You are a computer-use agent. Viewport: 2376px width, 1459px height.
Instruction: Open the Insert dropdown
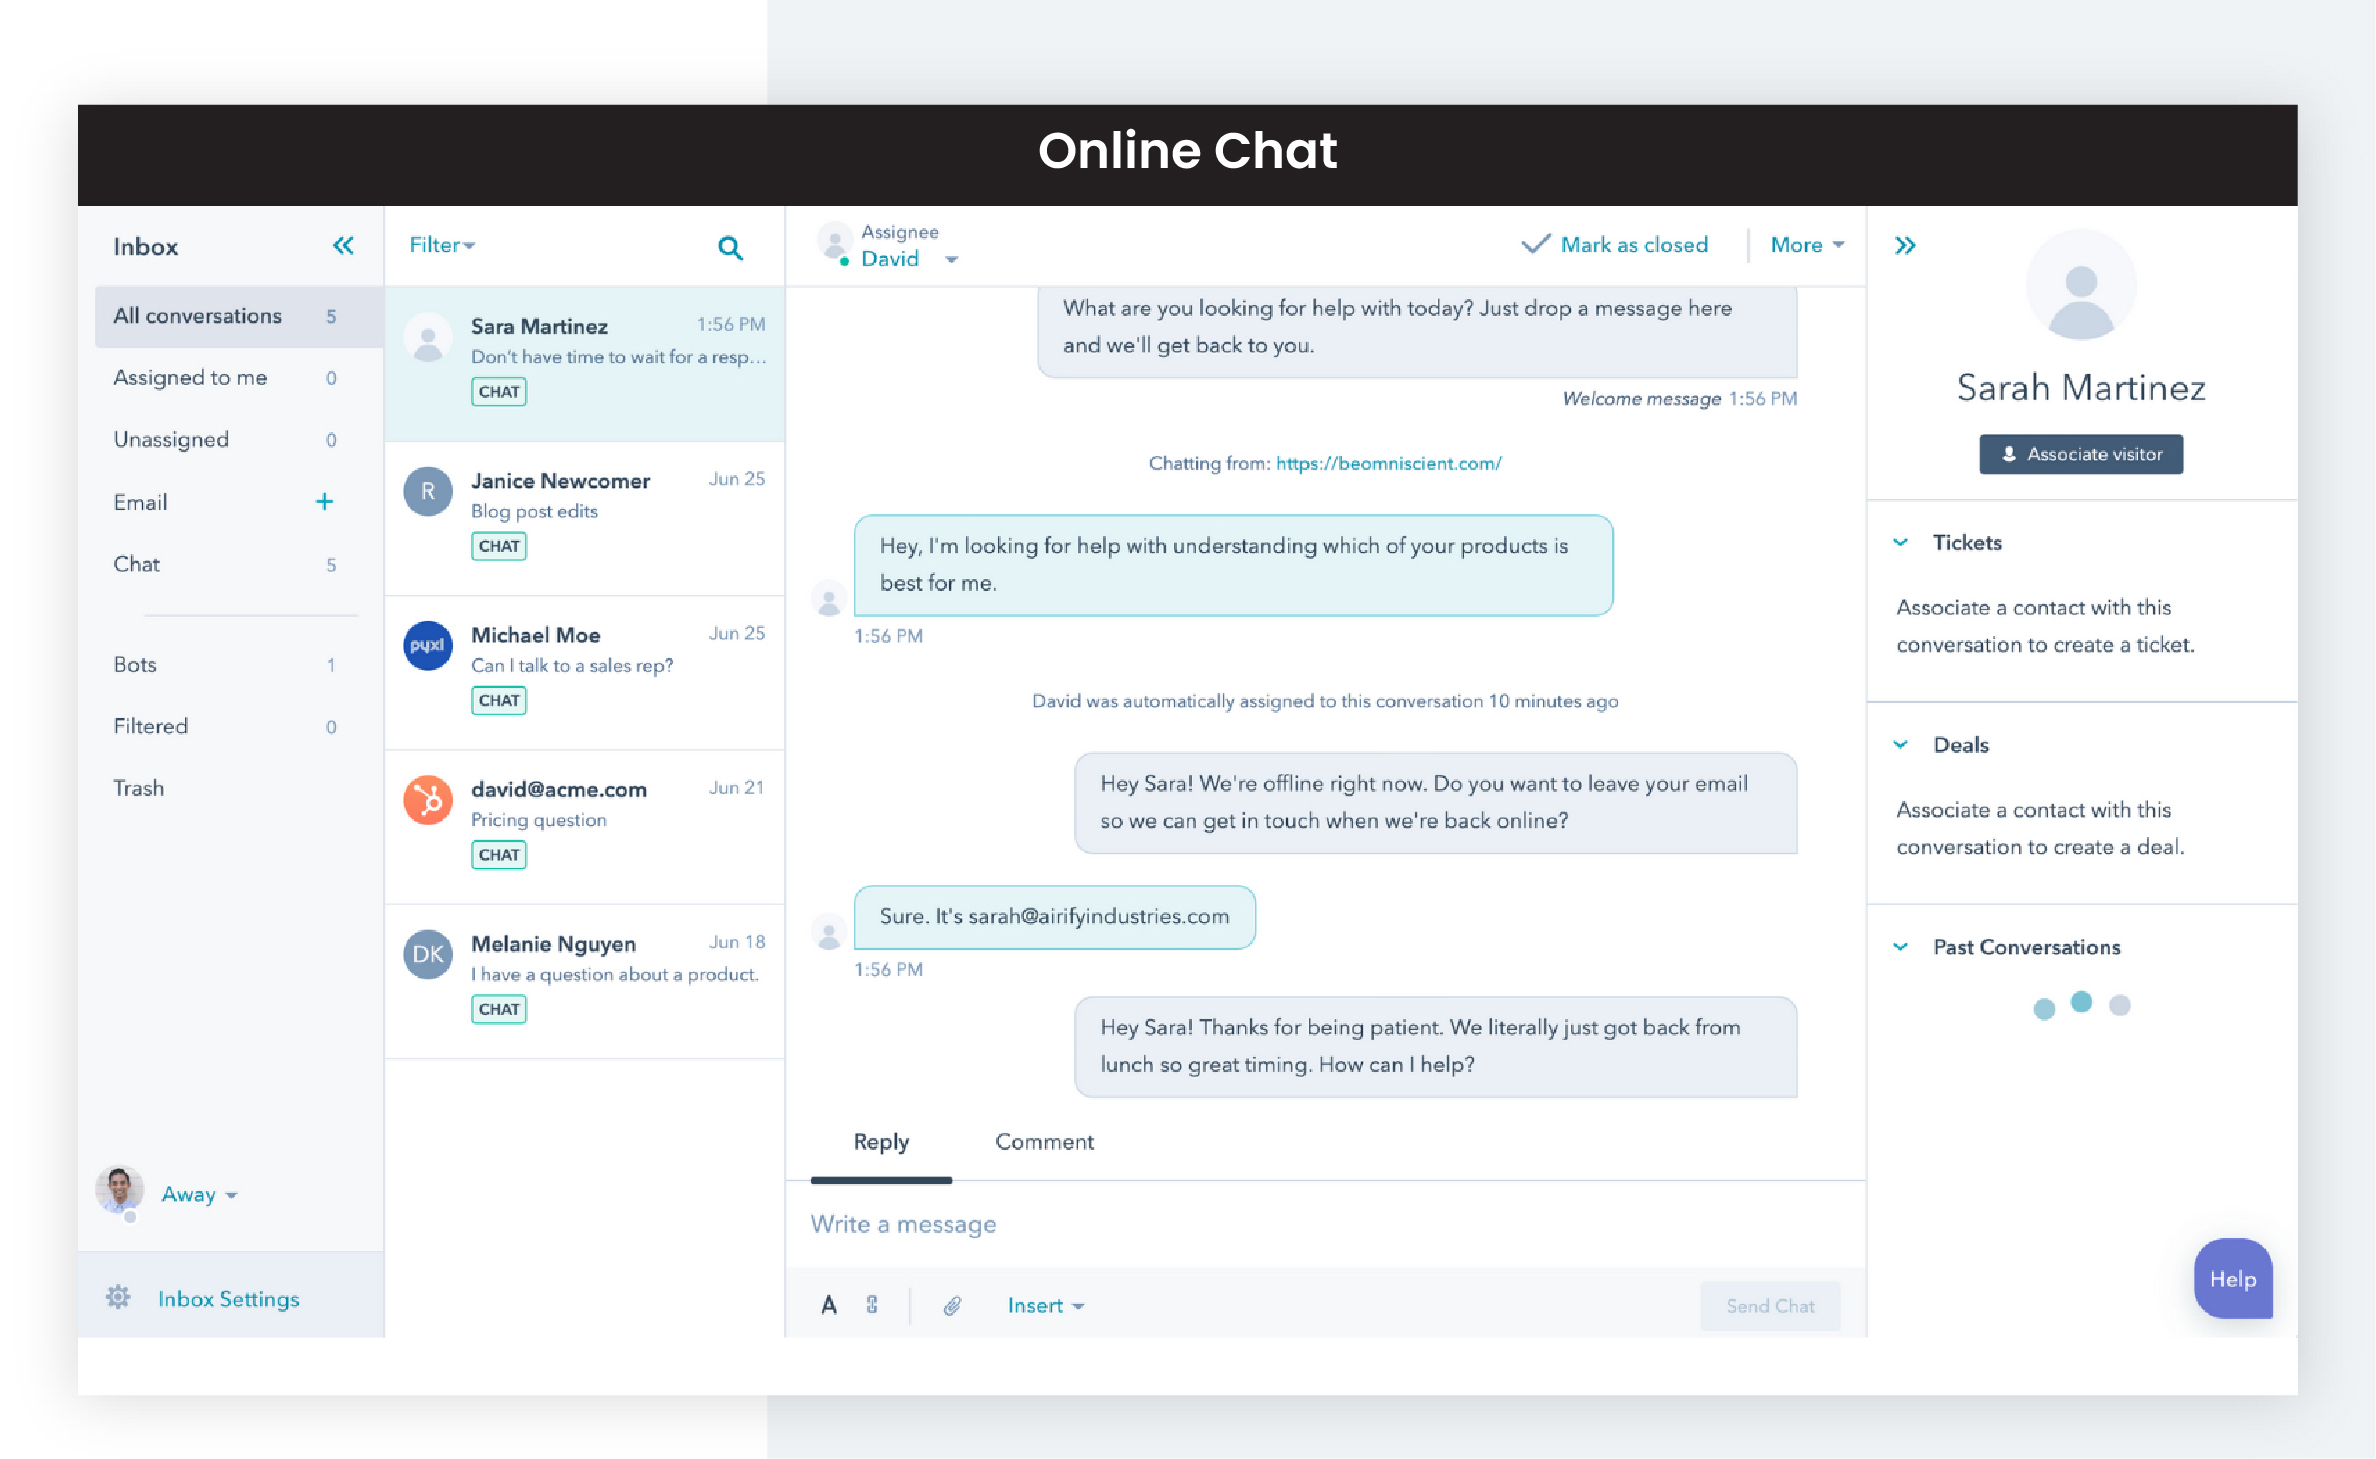pos(1044,1305)
